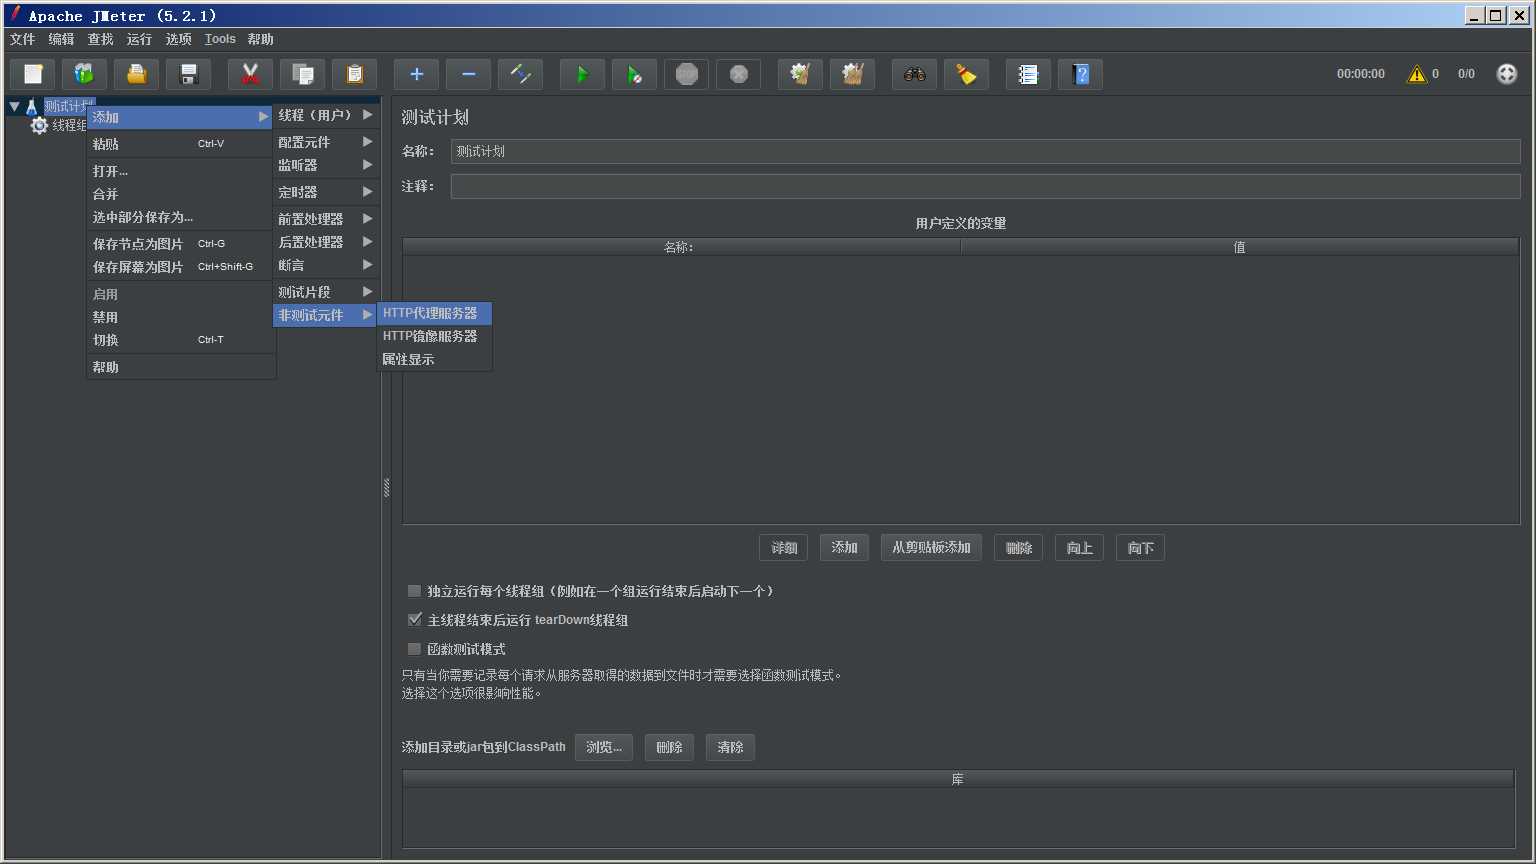This screenshot has width=1536, height=864.
Task: Click the Toggle enable/disable icon
Action: coord(520,74)
